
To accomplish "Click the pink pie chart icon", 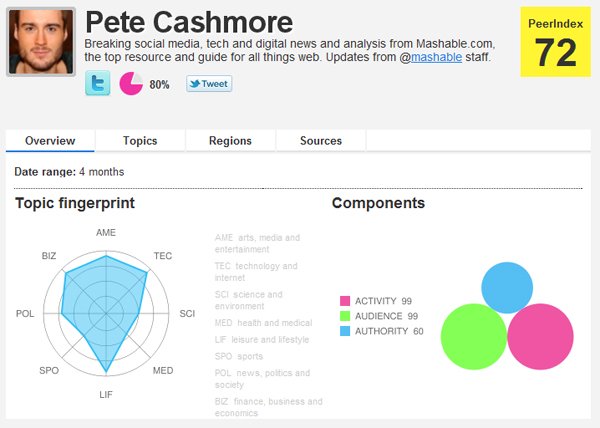I will coord(131,85).
